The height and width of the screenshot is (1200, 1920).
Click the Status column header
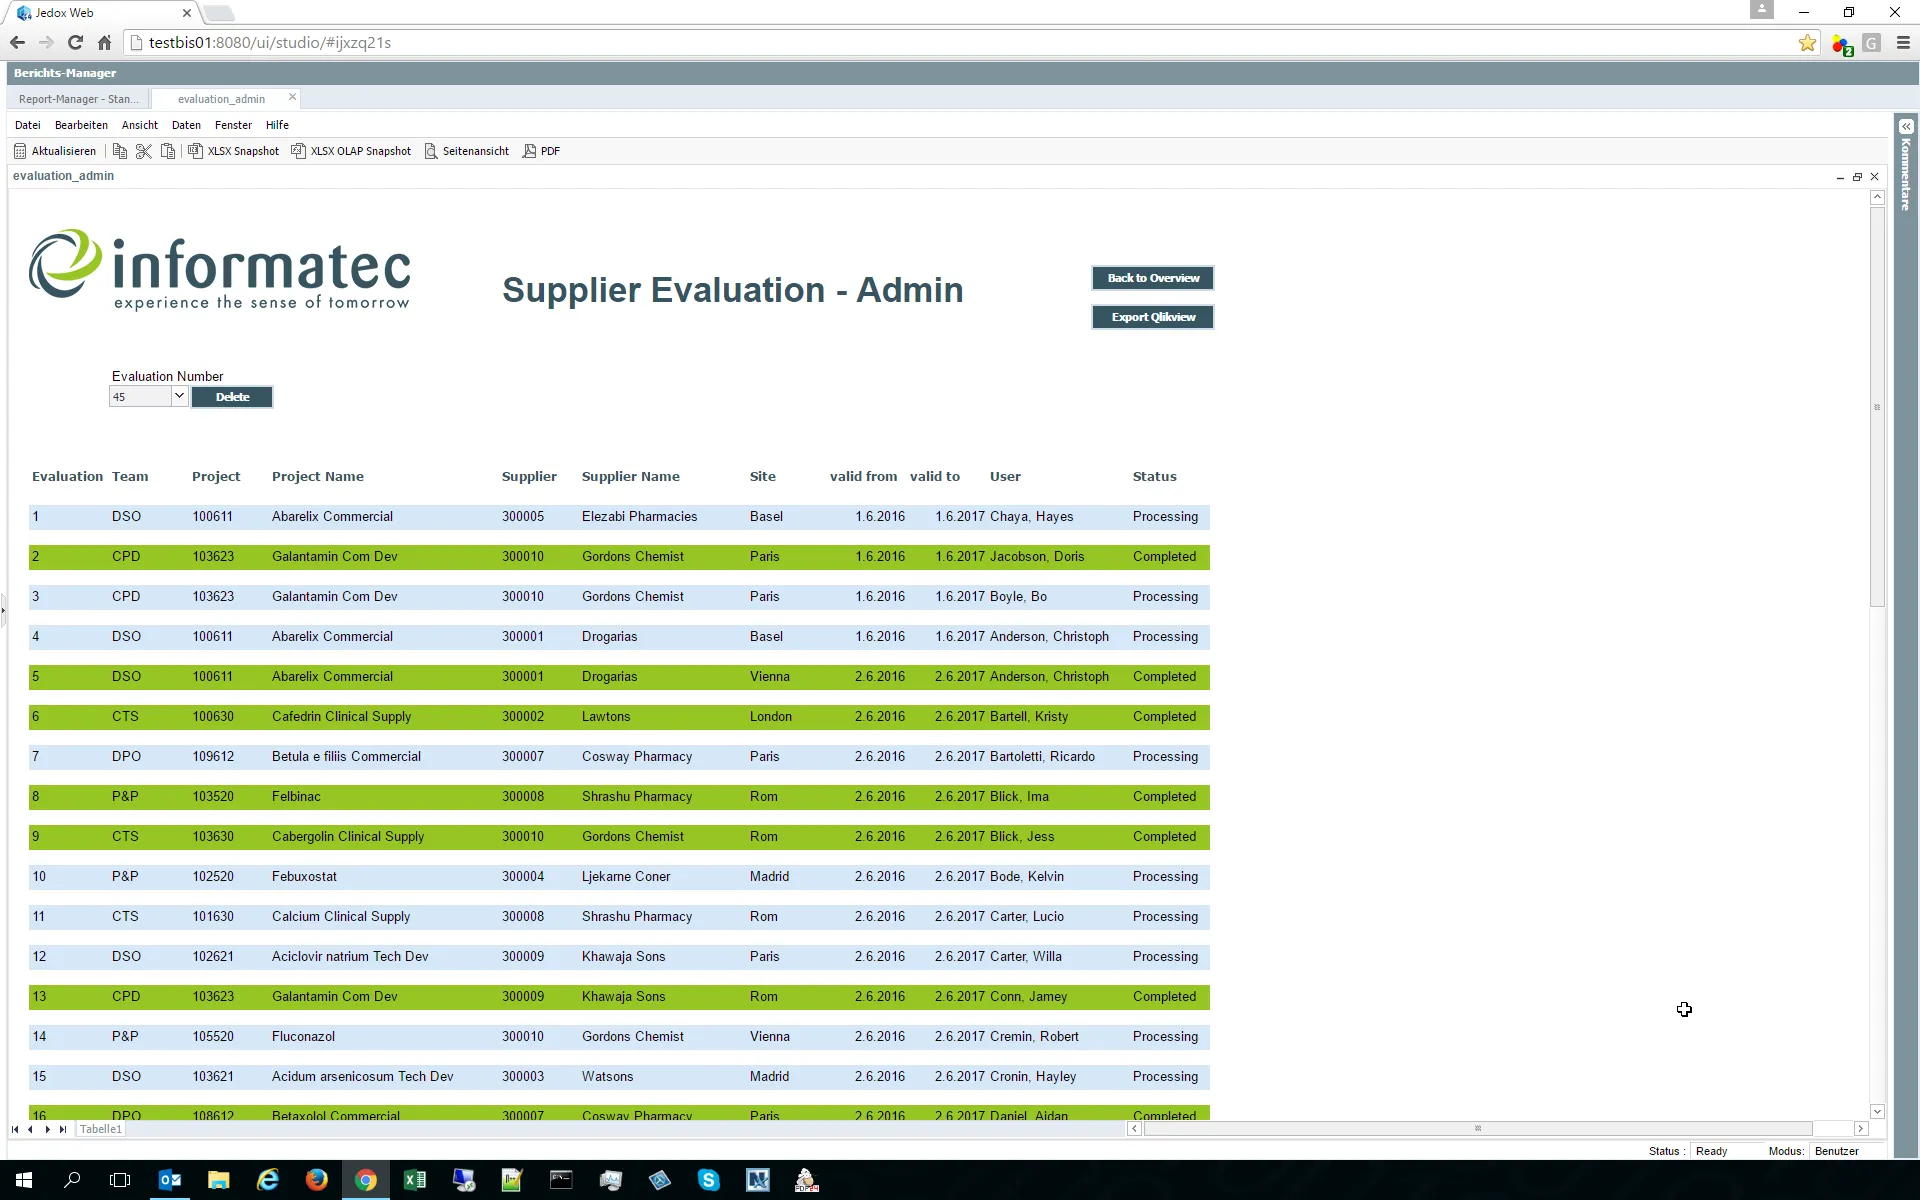coord(1155,477)
